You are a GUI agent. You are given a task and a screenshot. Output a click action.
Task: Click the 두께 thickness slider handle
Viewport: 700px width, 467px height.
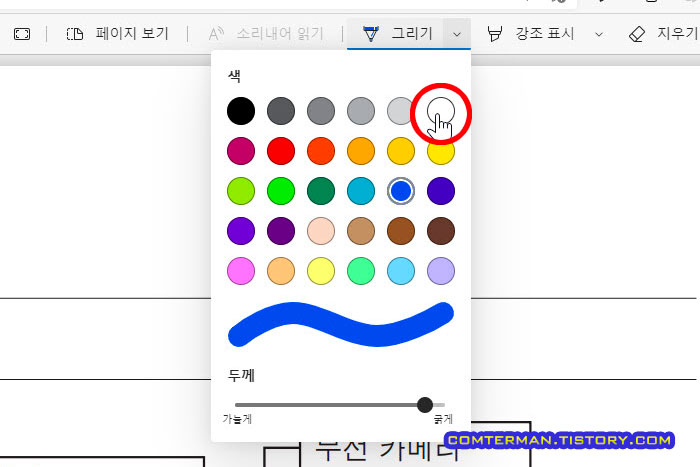point(425,405)
